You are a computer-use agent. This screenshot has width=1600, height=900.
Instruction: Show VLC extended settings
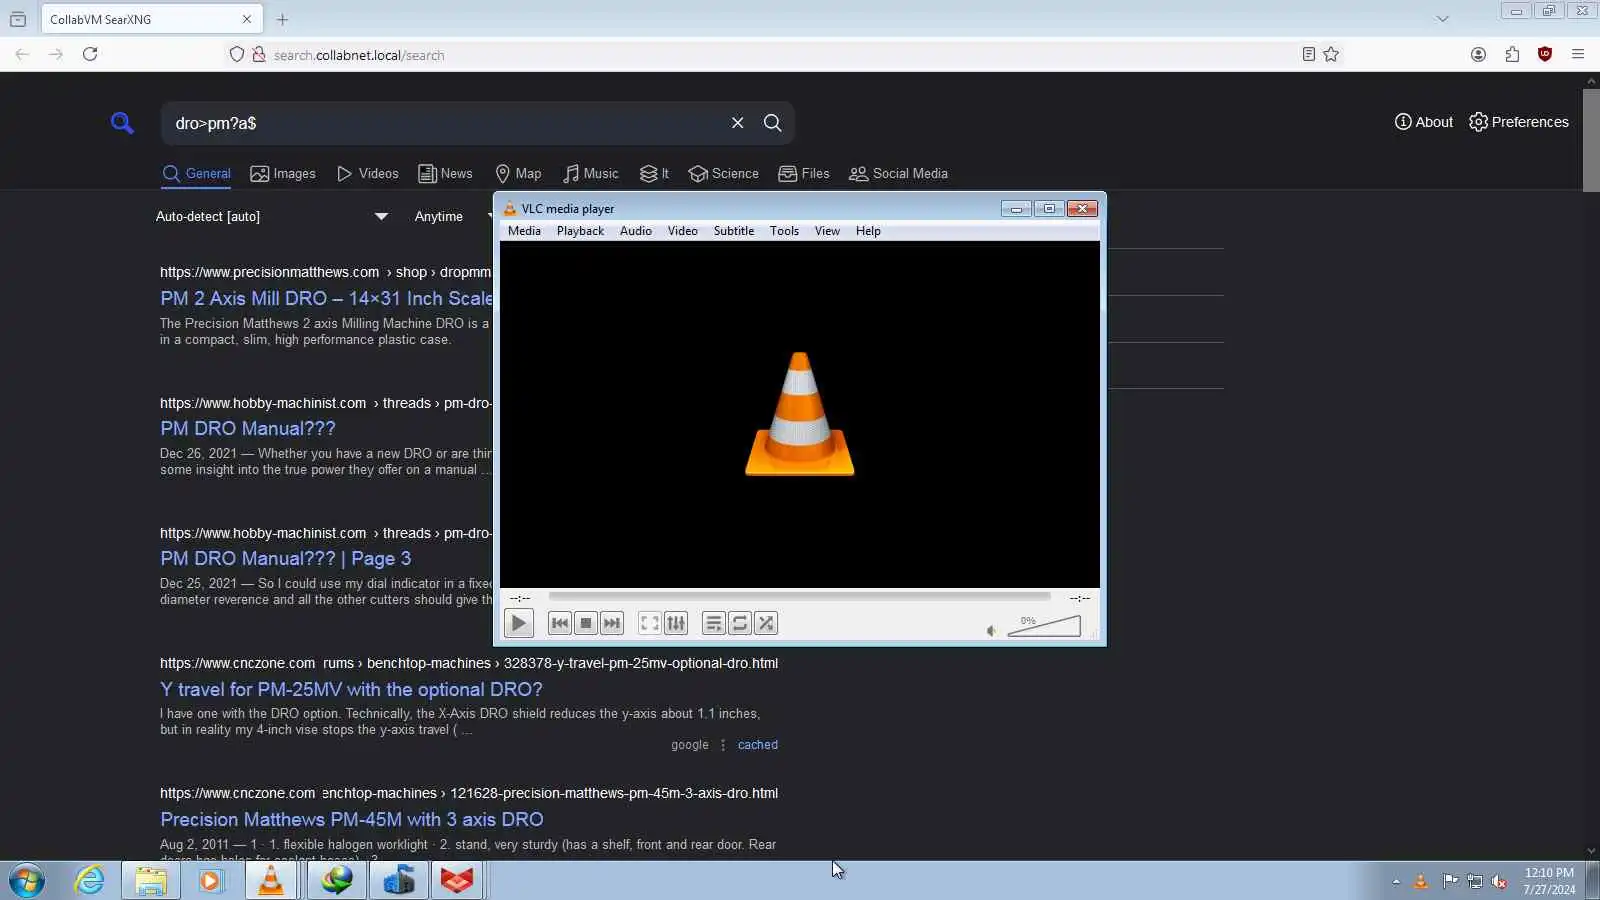[x=676, y=624]
